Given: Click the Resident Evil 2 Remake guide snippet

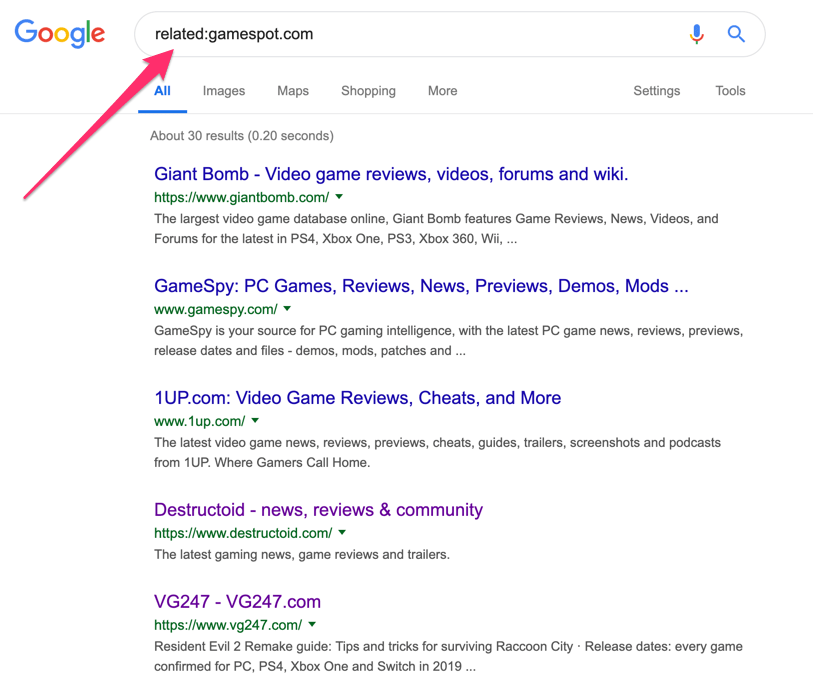Looking at the screenshot, I should pos(448,656).
